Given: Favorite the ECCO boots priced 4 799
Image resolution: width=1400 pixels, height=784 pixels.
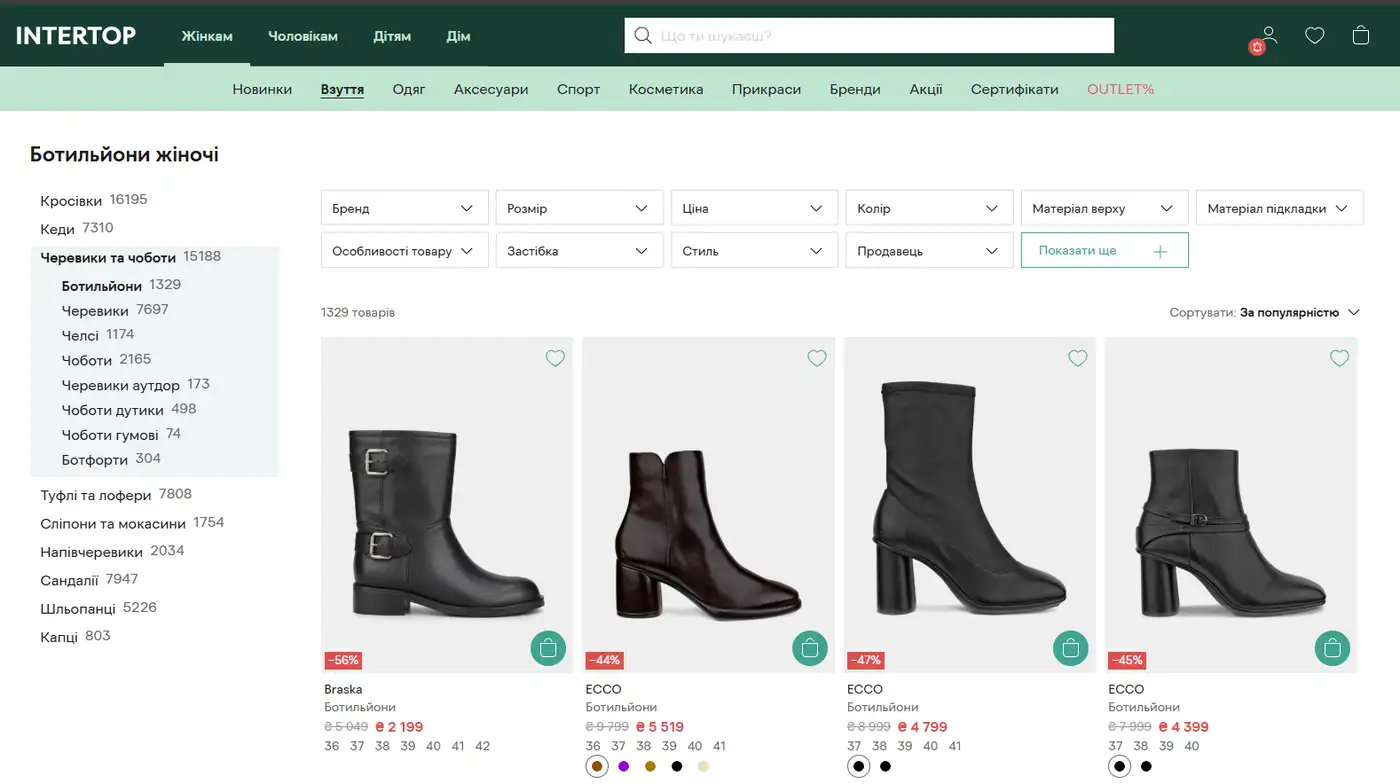Looking at the screenshot, I should (x=1077, y=358).
